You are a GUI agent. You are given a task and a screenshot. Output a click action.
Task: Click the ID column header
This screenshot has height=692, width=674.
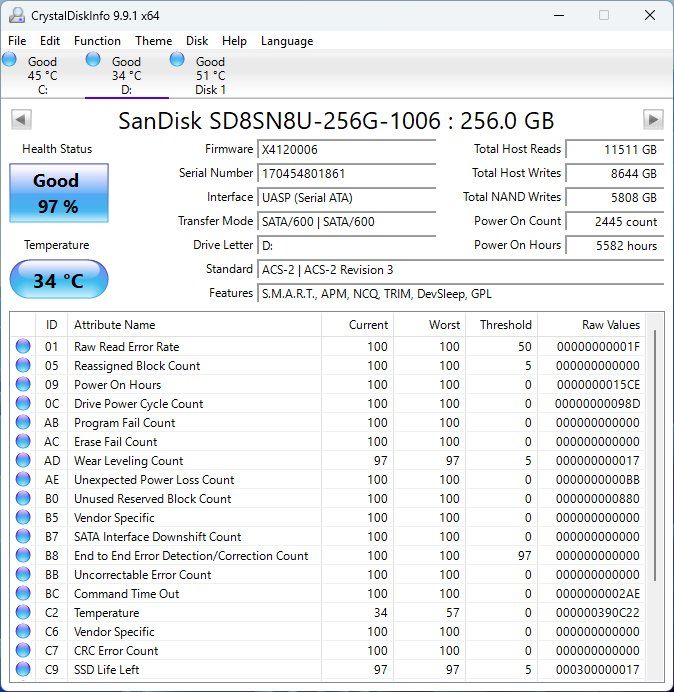pos(52,325)
